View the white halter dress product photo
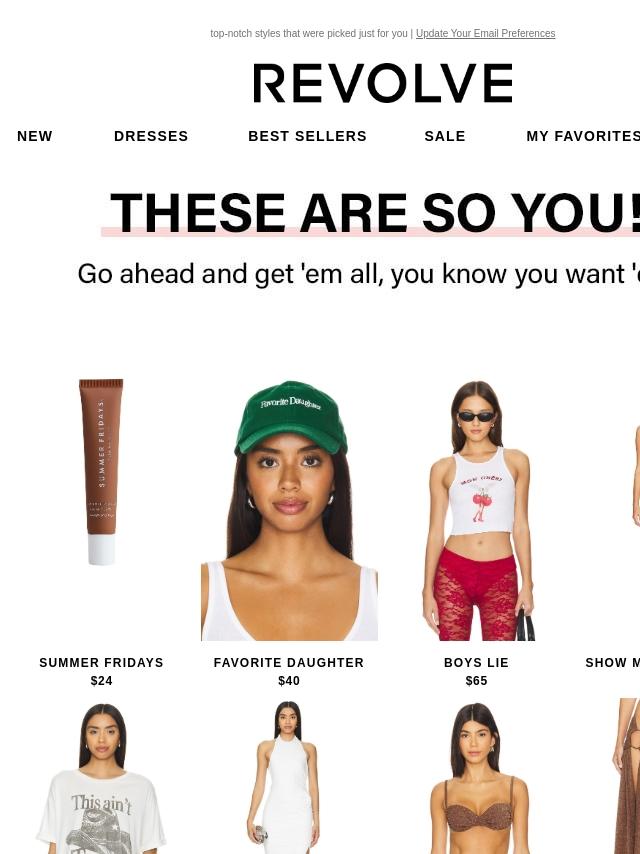Viewport: 640px width, 854px height. point(289,777)
